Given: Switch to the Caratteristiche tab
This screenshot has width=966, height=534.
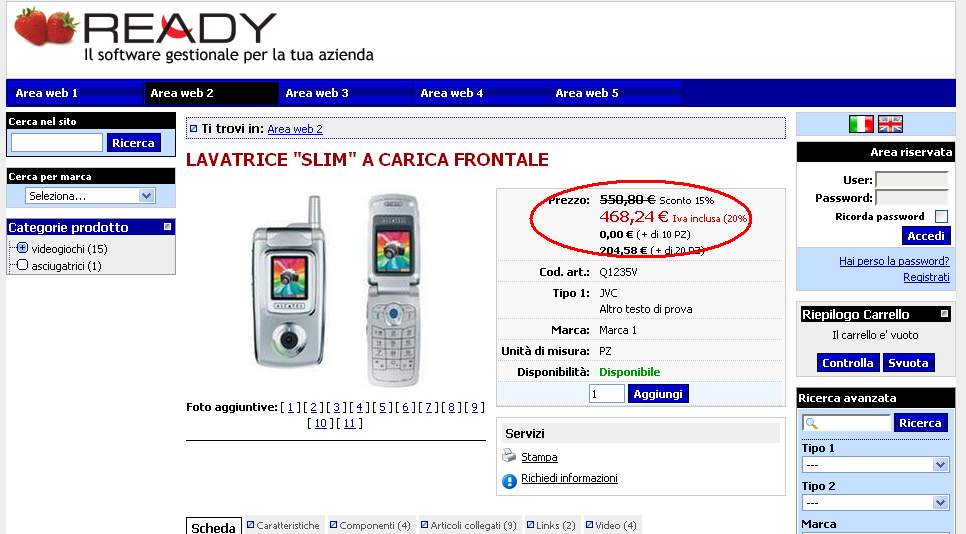Looking at the screenshot, I should coord(283,525).
